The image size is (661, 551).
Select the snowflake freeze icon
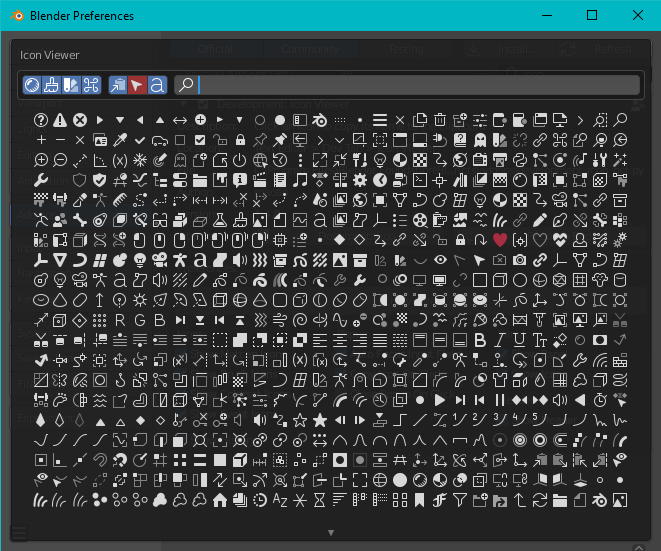(140, 160)
